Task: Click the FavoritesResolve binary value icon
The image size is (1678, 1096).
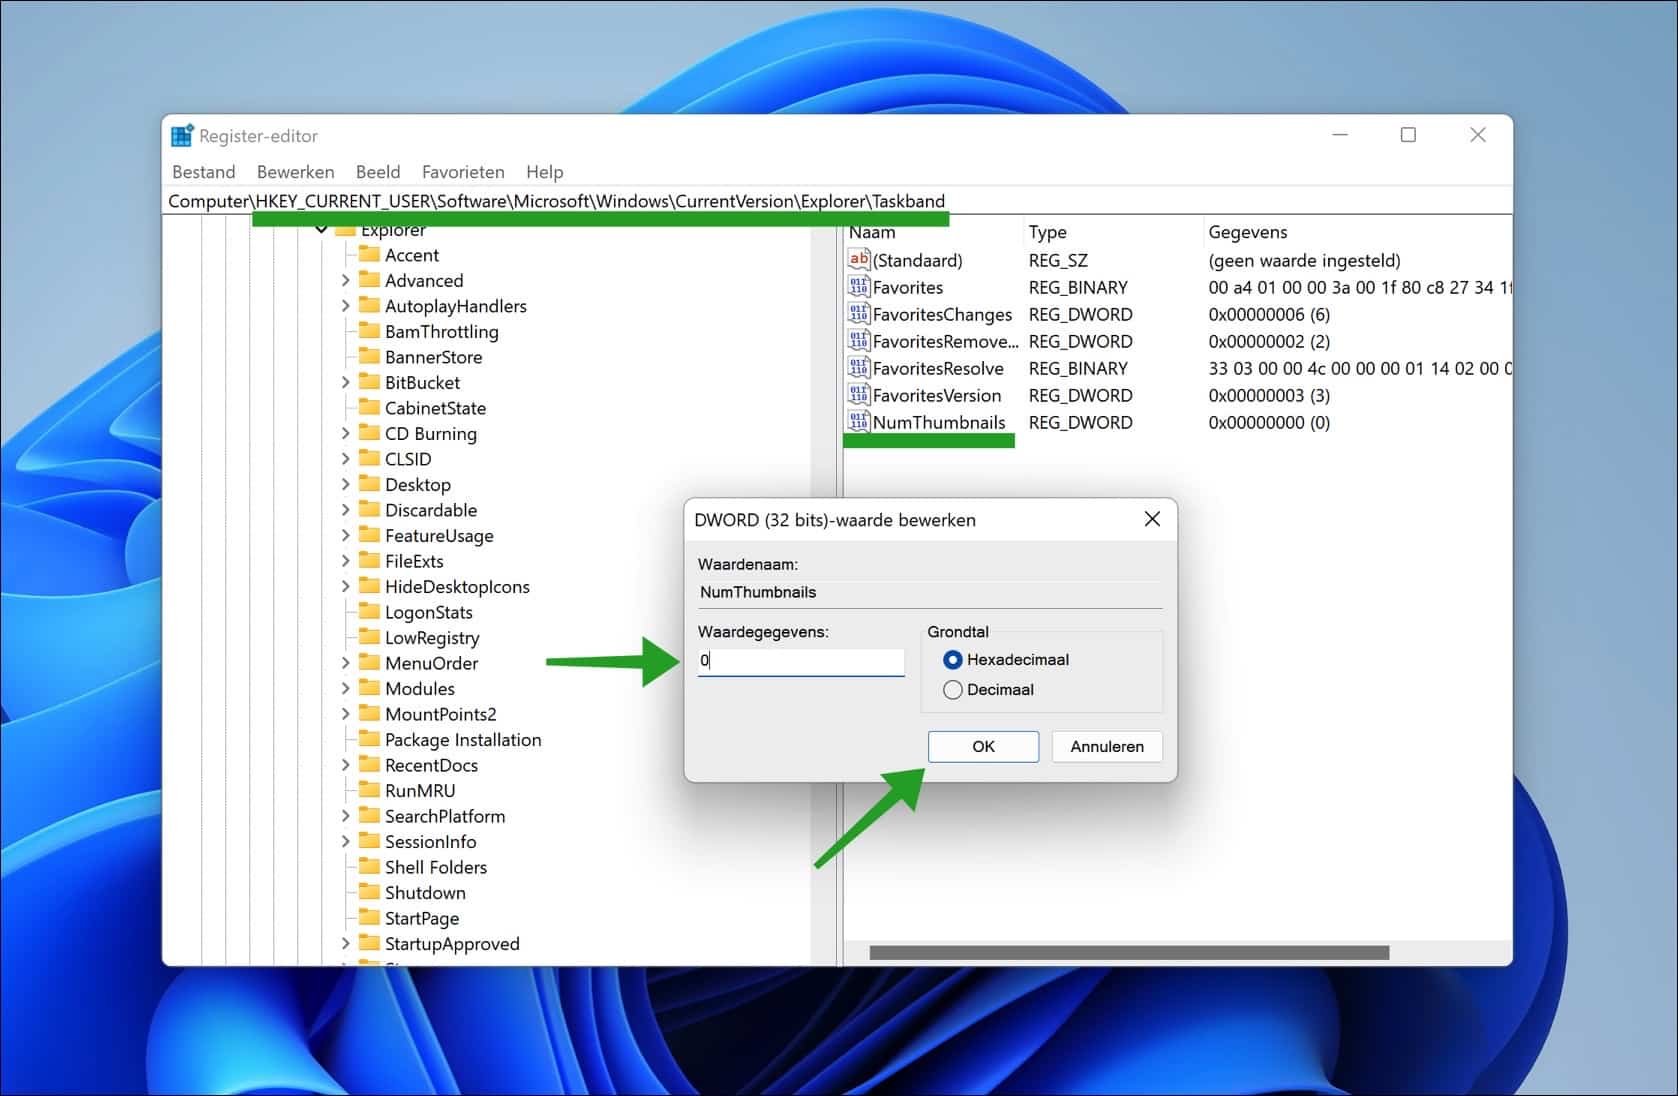Action: pyautogui.click(x=858, y=368)
